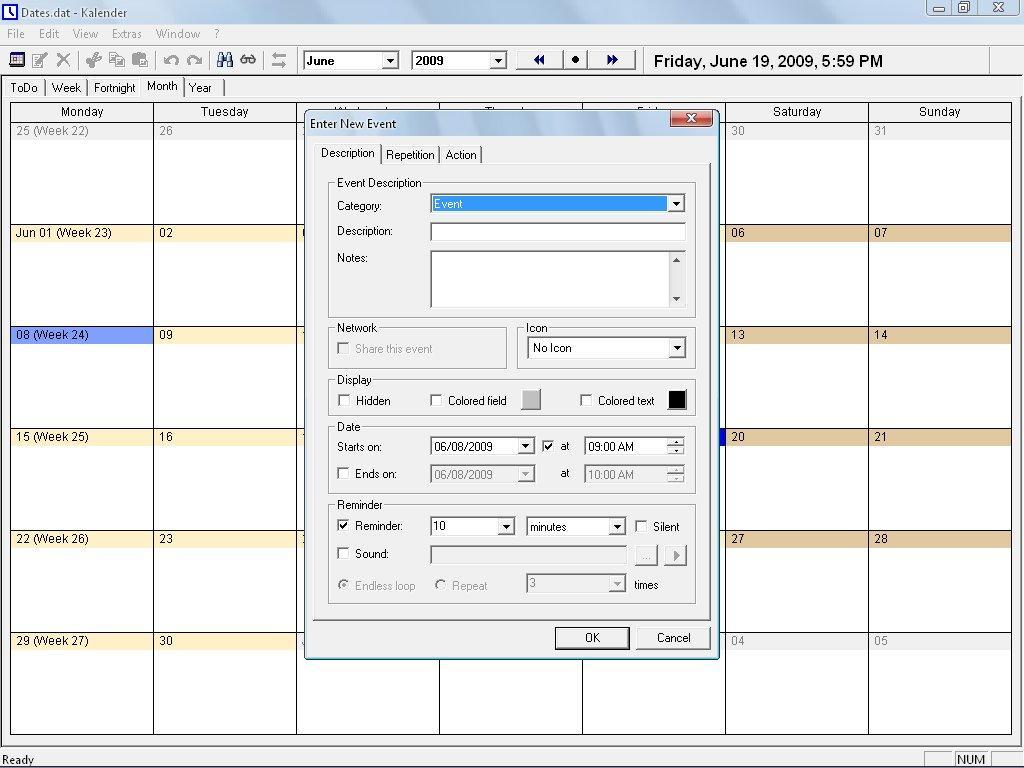Go to previous month with double-left arrow
Viewport: 1024px width, 768px height.
coord(539,60)
